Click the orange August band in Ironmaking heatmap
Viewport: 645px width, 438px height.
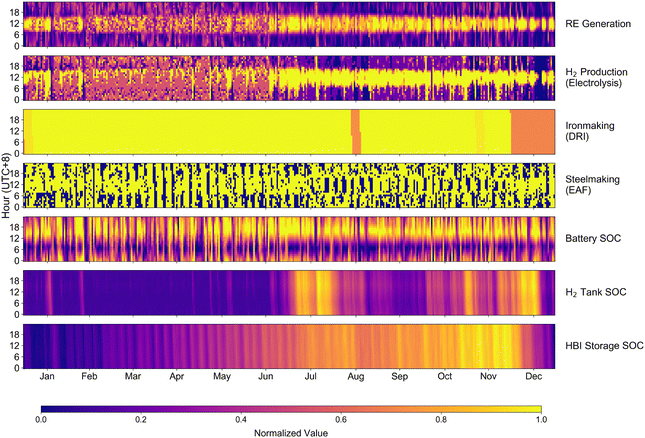[x=356, y=132]
